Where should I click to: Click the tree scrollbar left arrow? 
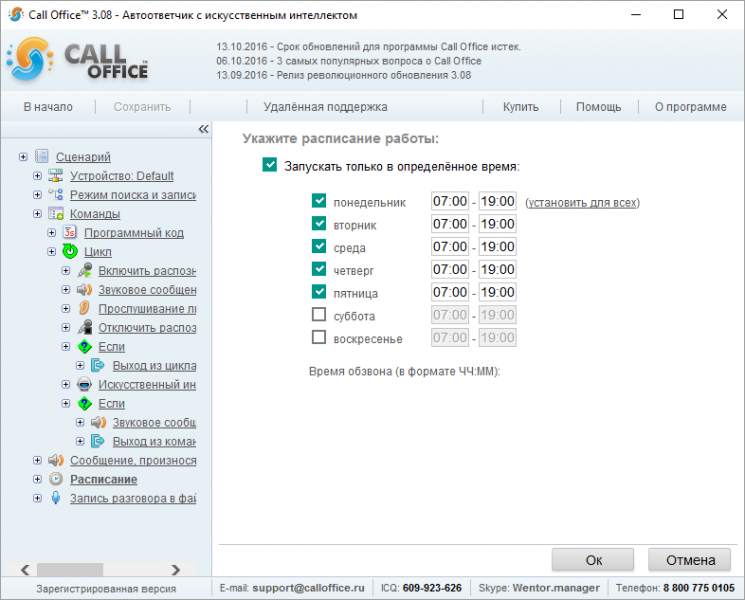[x=26, y=569]
